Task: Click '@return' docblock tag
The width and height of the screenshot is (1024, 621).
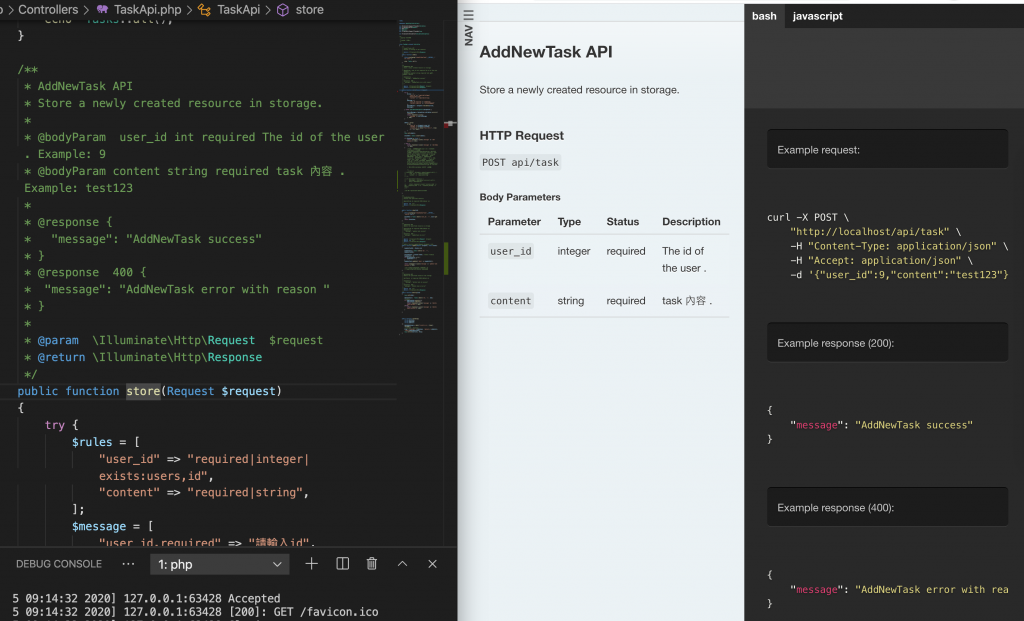Action: point(61,357)
